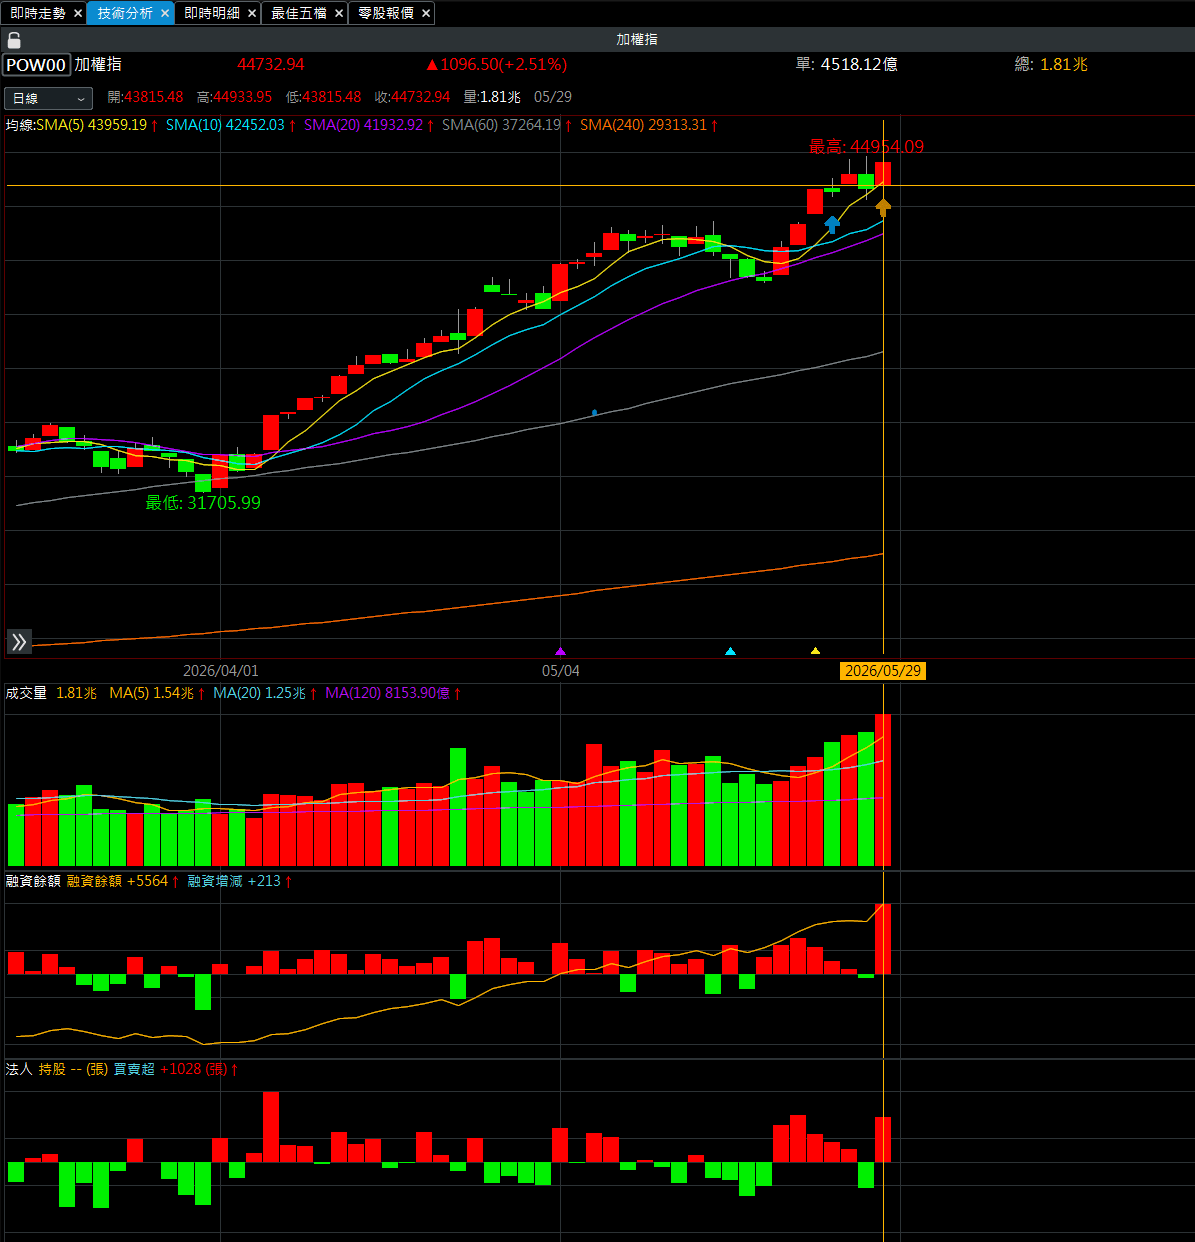Click the 高:44933.95 high price
Image resolution: width=1195 pixels, height=1242 pixels.
click(234, 97)
